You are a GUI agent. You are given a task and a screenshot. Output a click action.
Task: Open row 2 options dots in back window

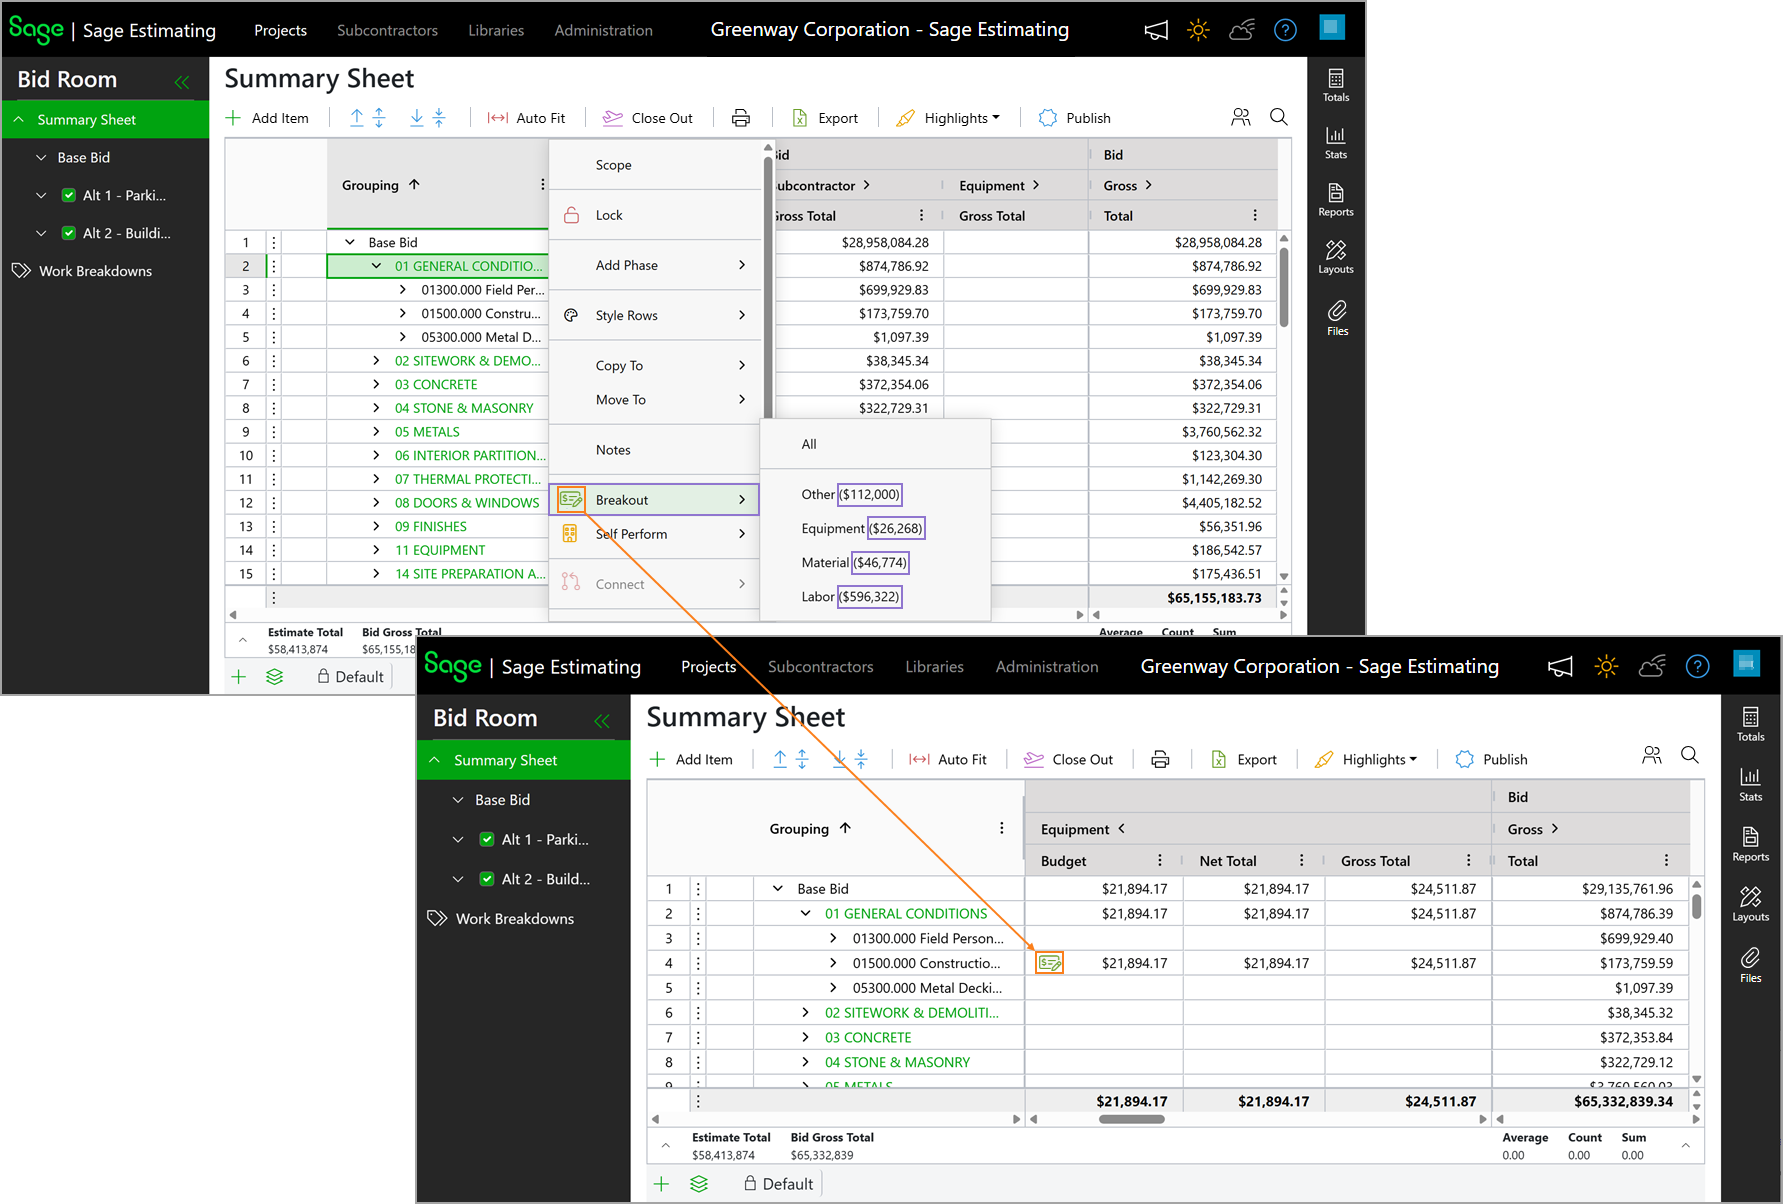point(274,266)
